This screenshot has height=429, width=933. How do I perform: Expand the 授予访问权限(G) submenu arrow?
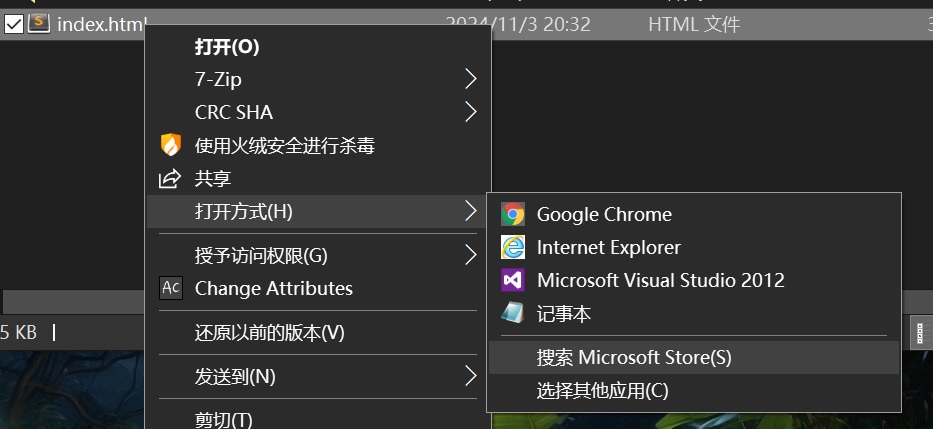click(x=471, y=255)
